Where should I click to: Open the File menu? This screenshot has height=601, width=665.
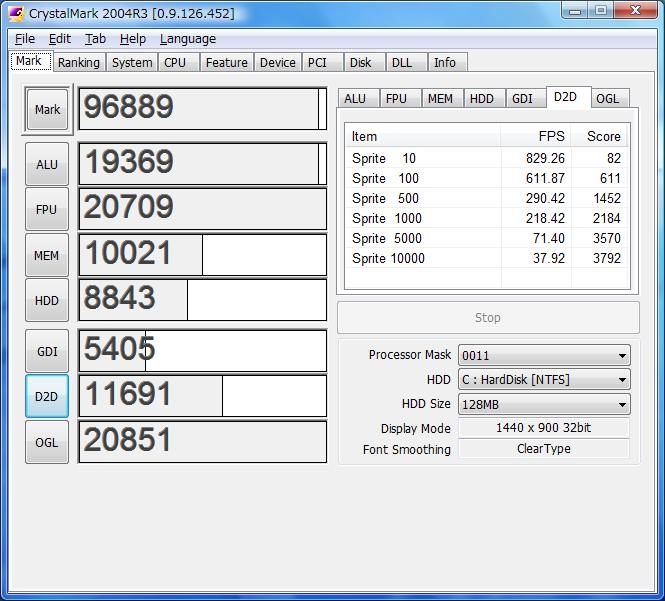(x=25, y=39)
